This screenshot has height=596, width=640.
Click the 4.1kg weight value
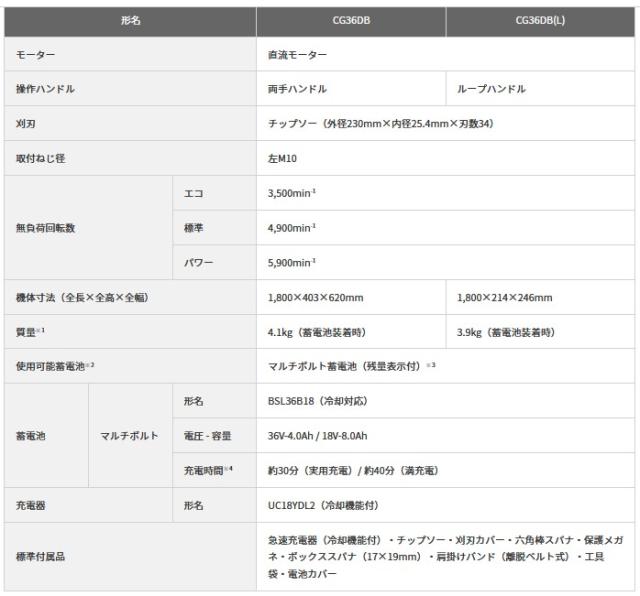coord(317,332)
